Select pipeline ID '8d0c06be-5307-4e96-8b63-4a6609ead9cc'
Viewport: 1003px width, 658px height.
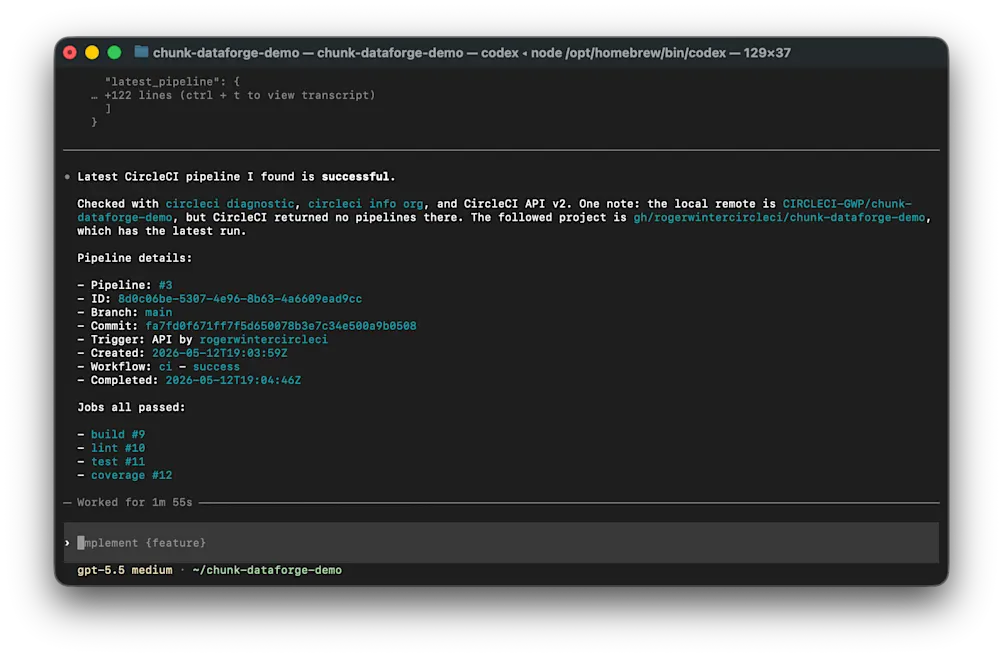click(240, 299)
